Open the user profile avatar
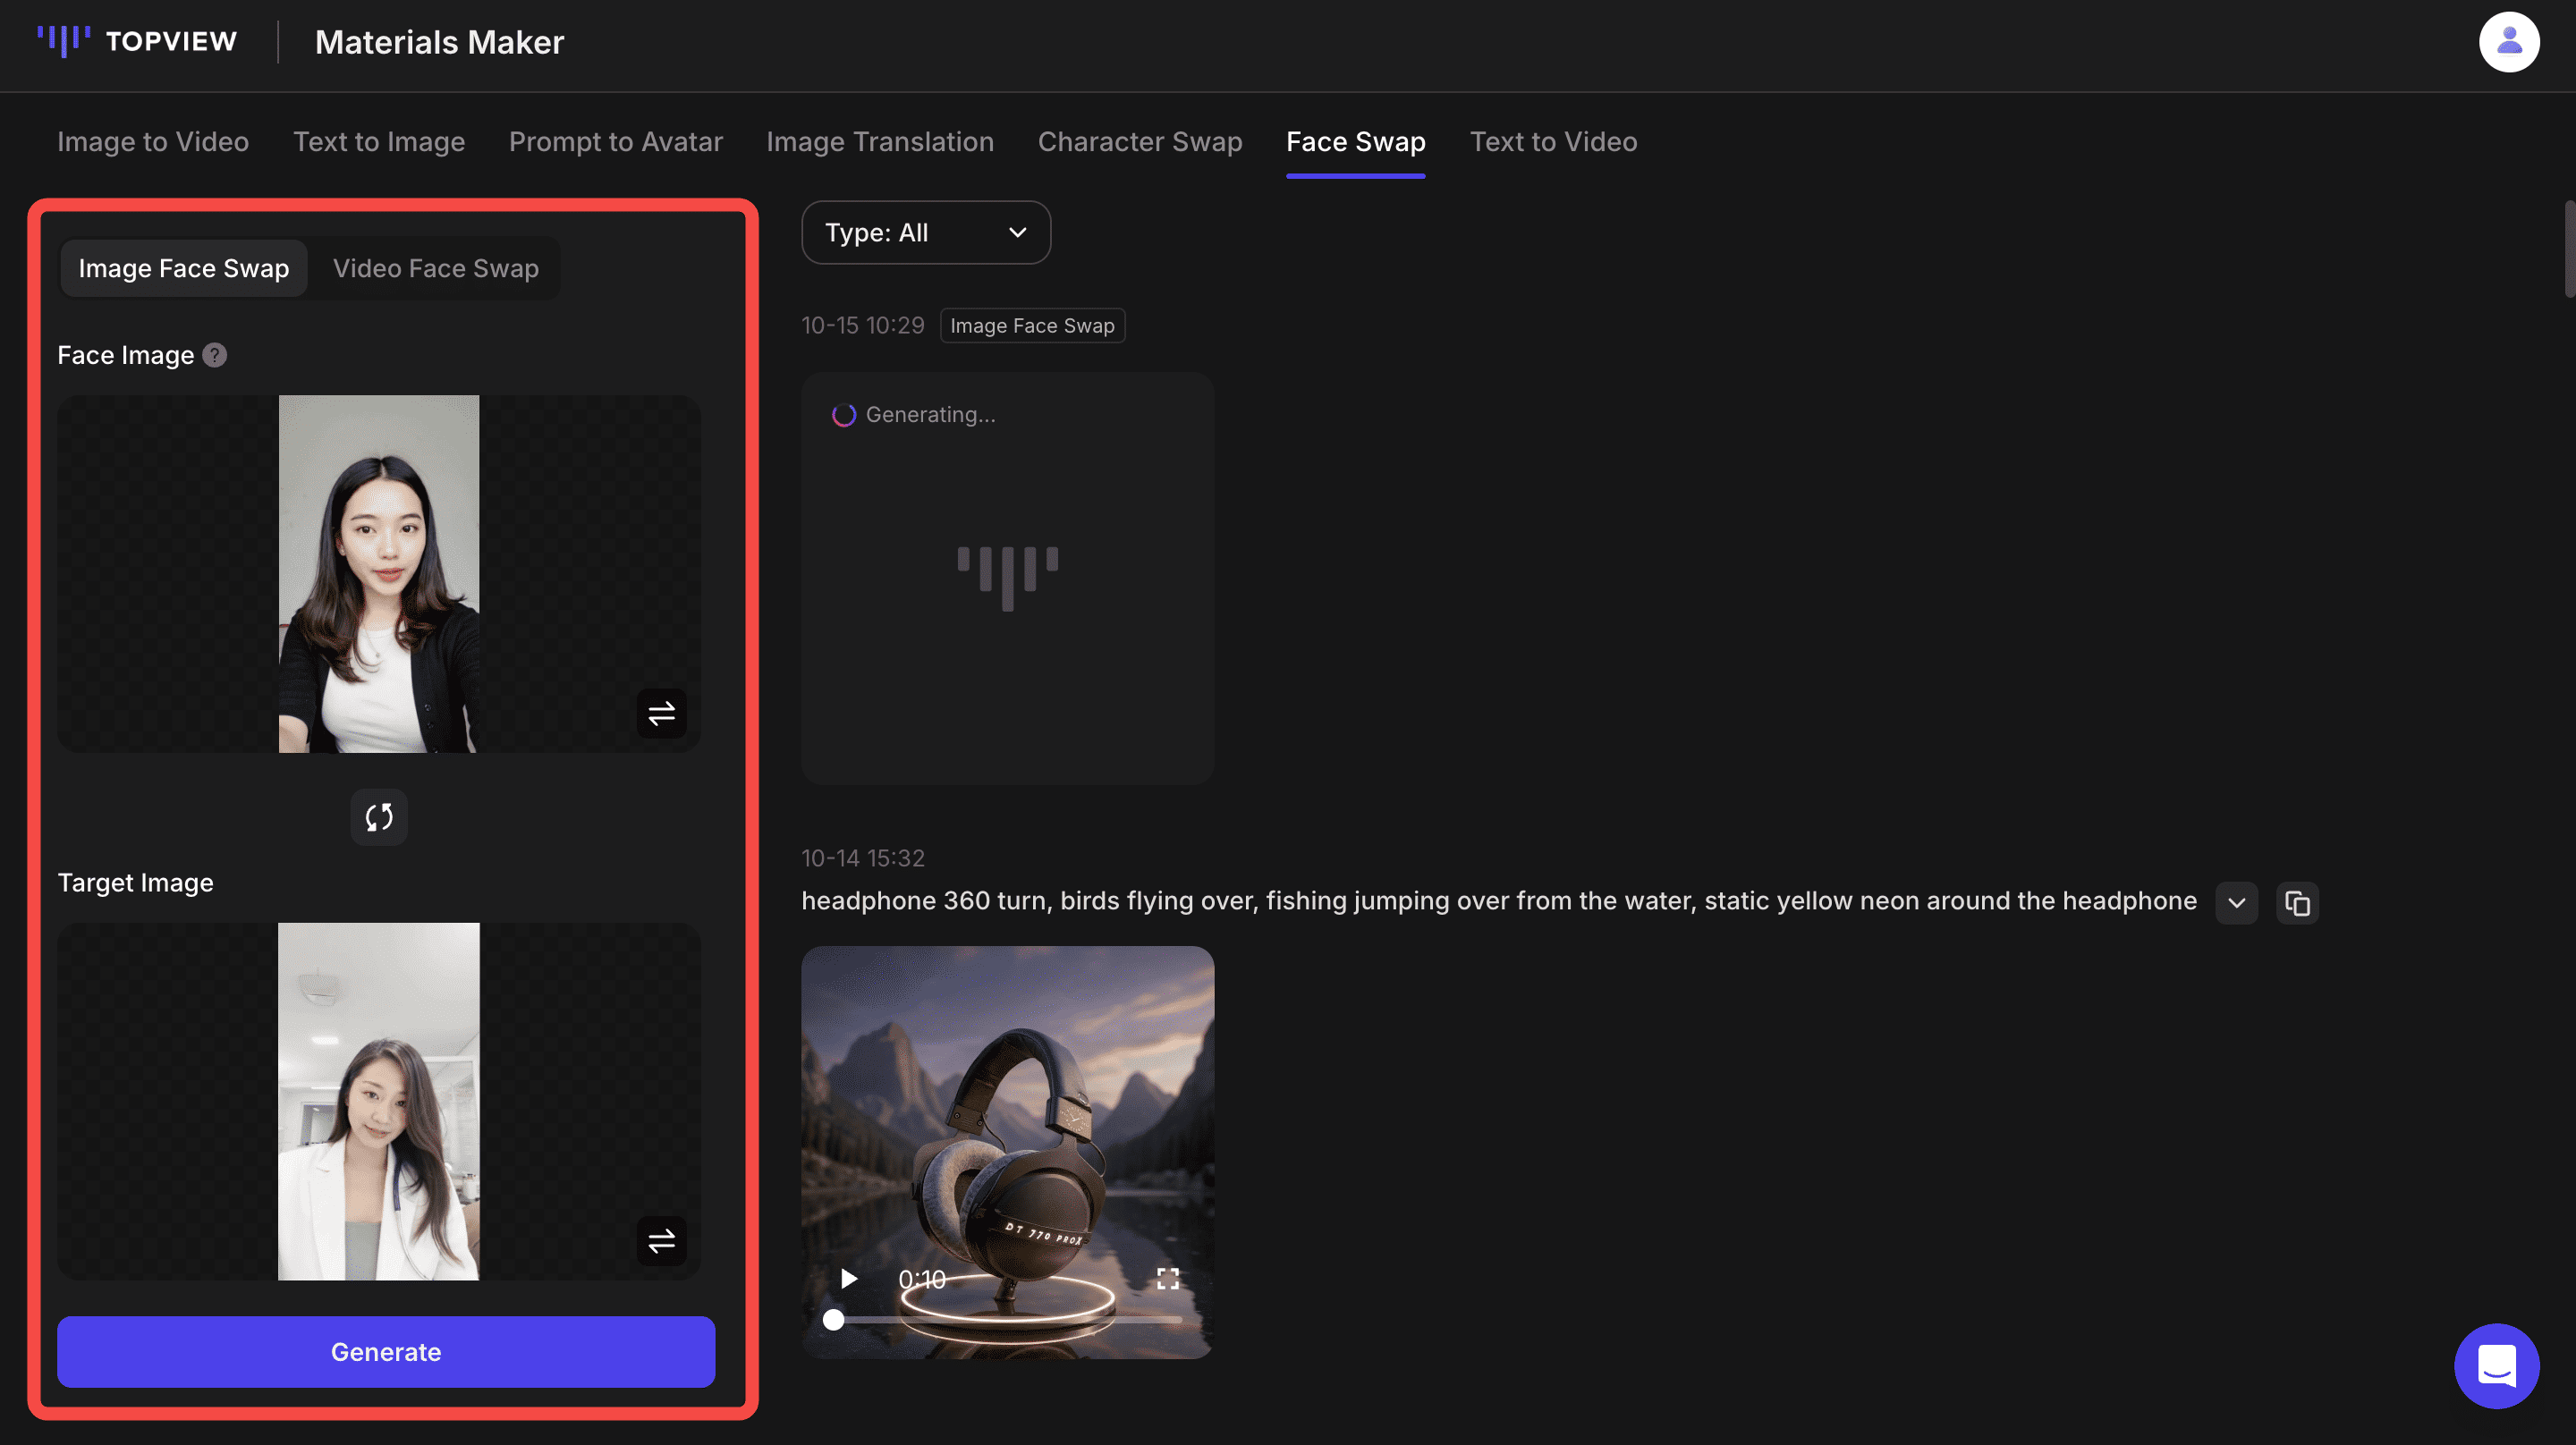The height and width of the screenshot is (1445, 2576). [x=2508, y=42]
